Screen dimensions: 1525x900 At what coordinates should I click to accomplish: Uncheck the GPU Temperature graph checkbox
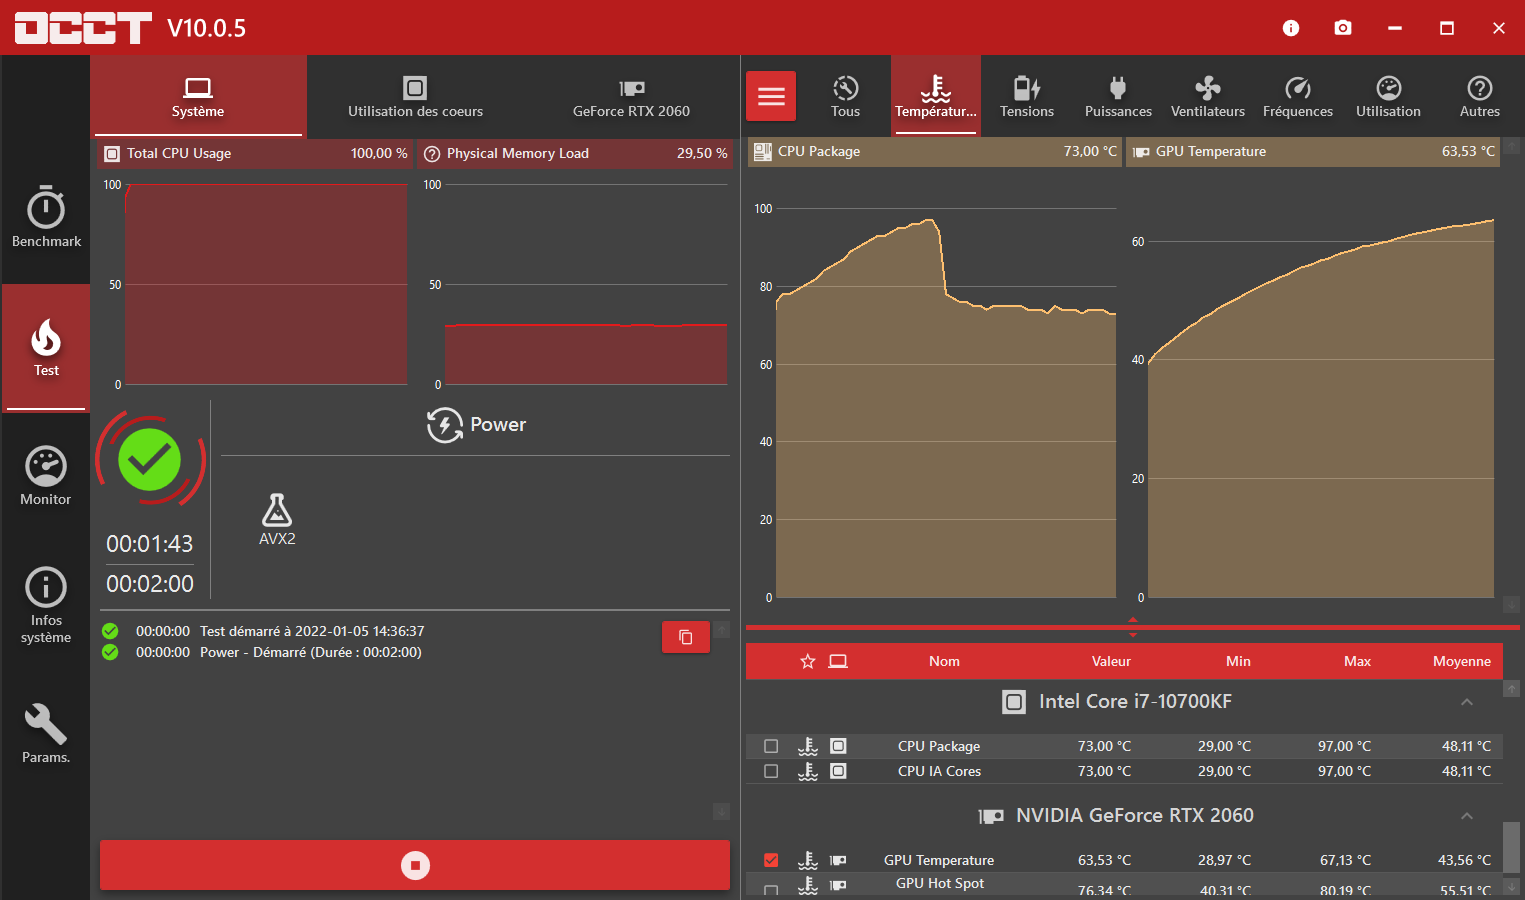coord(771,860)
